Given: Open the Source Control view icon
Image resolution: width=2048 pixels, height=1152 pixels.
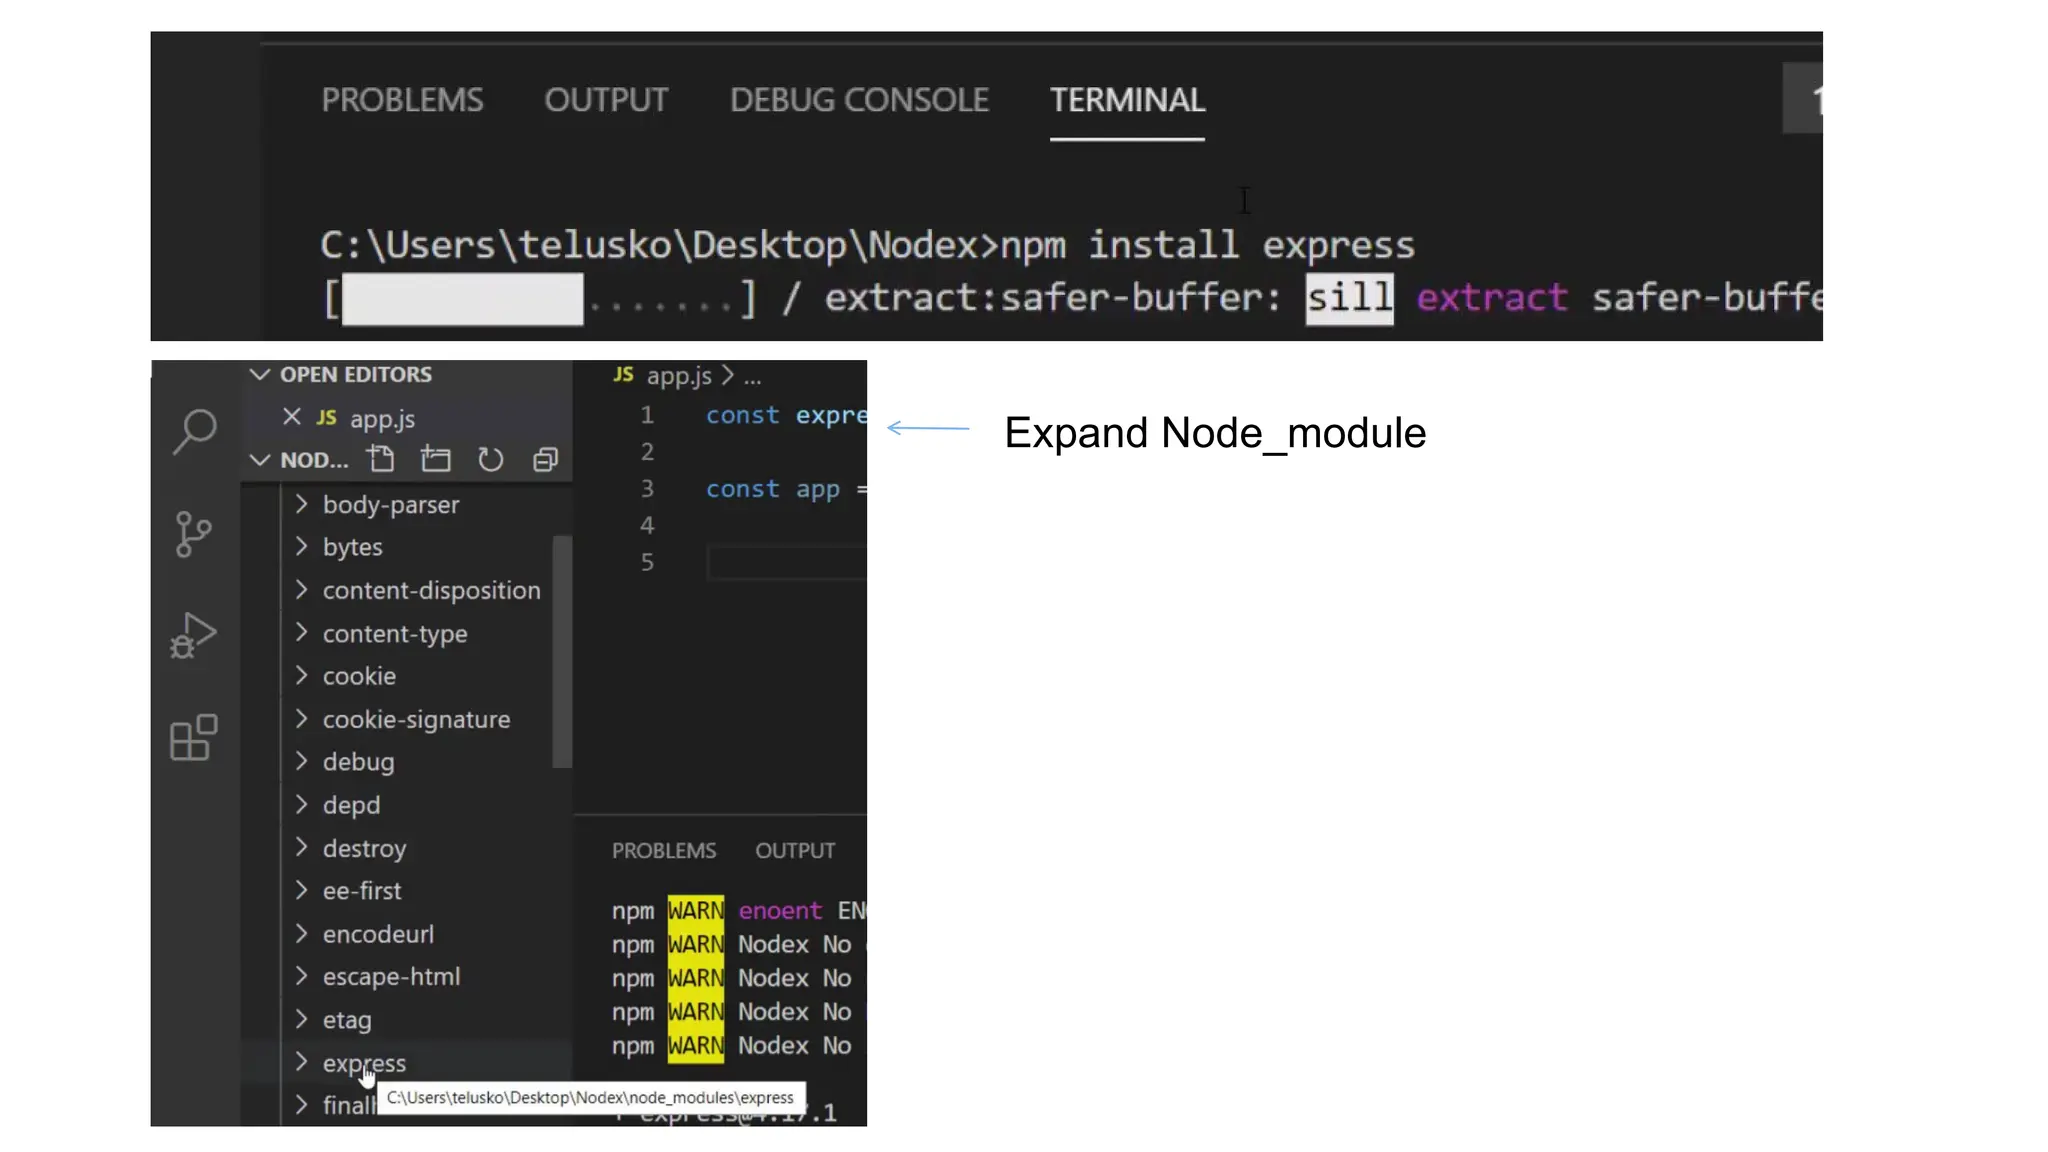Looking at the screenshot, I should [x=193, y=534].
